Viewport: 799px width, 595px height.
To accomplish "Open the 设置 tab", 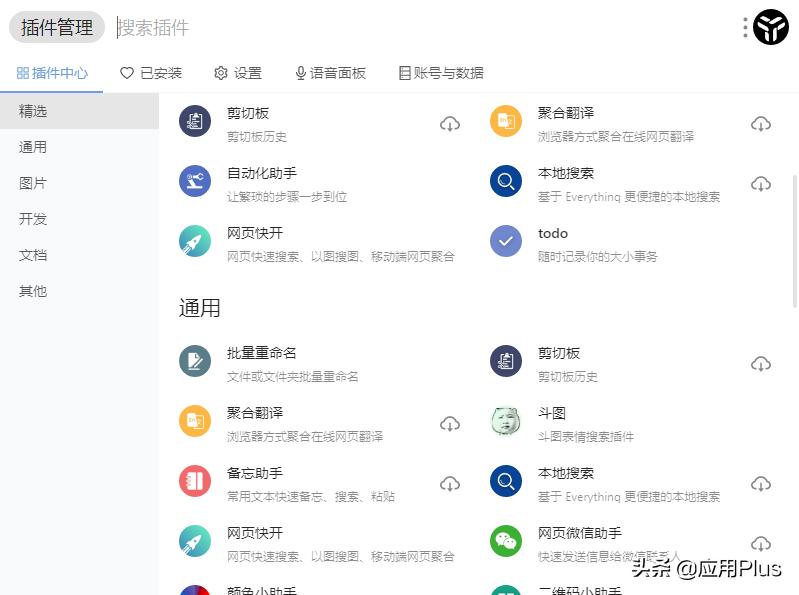I will point(238,73).
